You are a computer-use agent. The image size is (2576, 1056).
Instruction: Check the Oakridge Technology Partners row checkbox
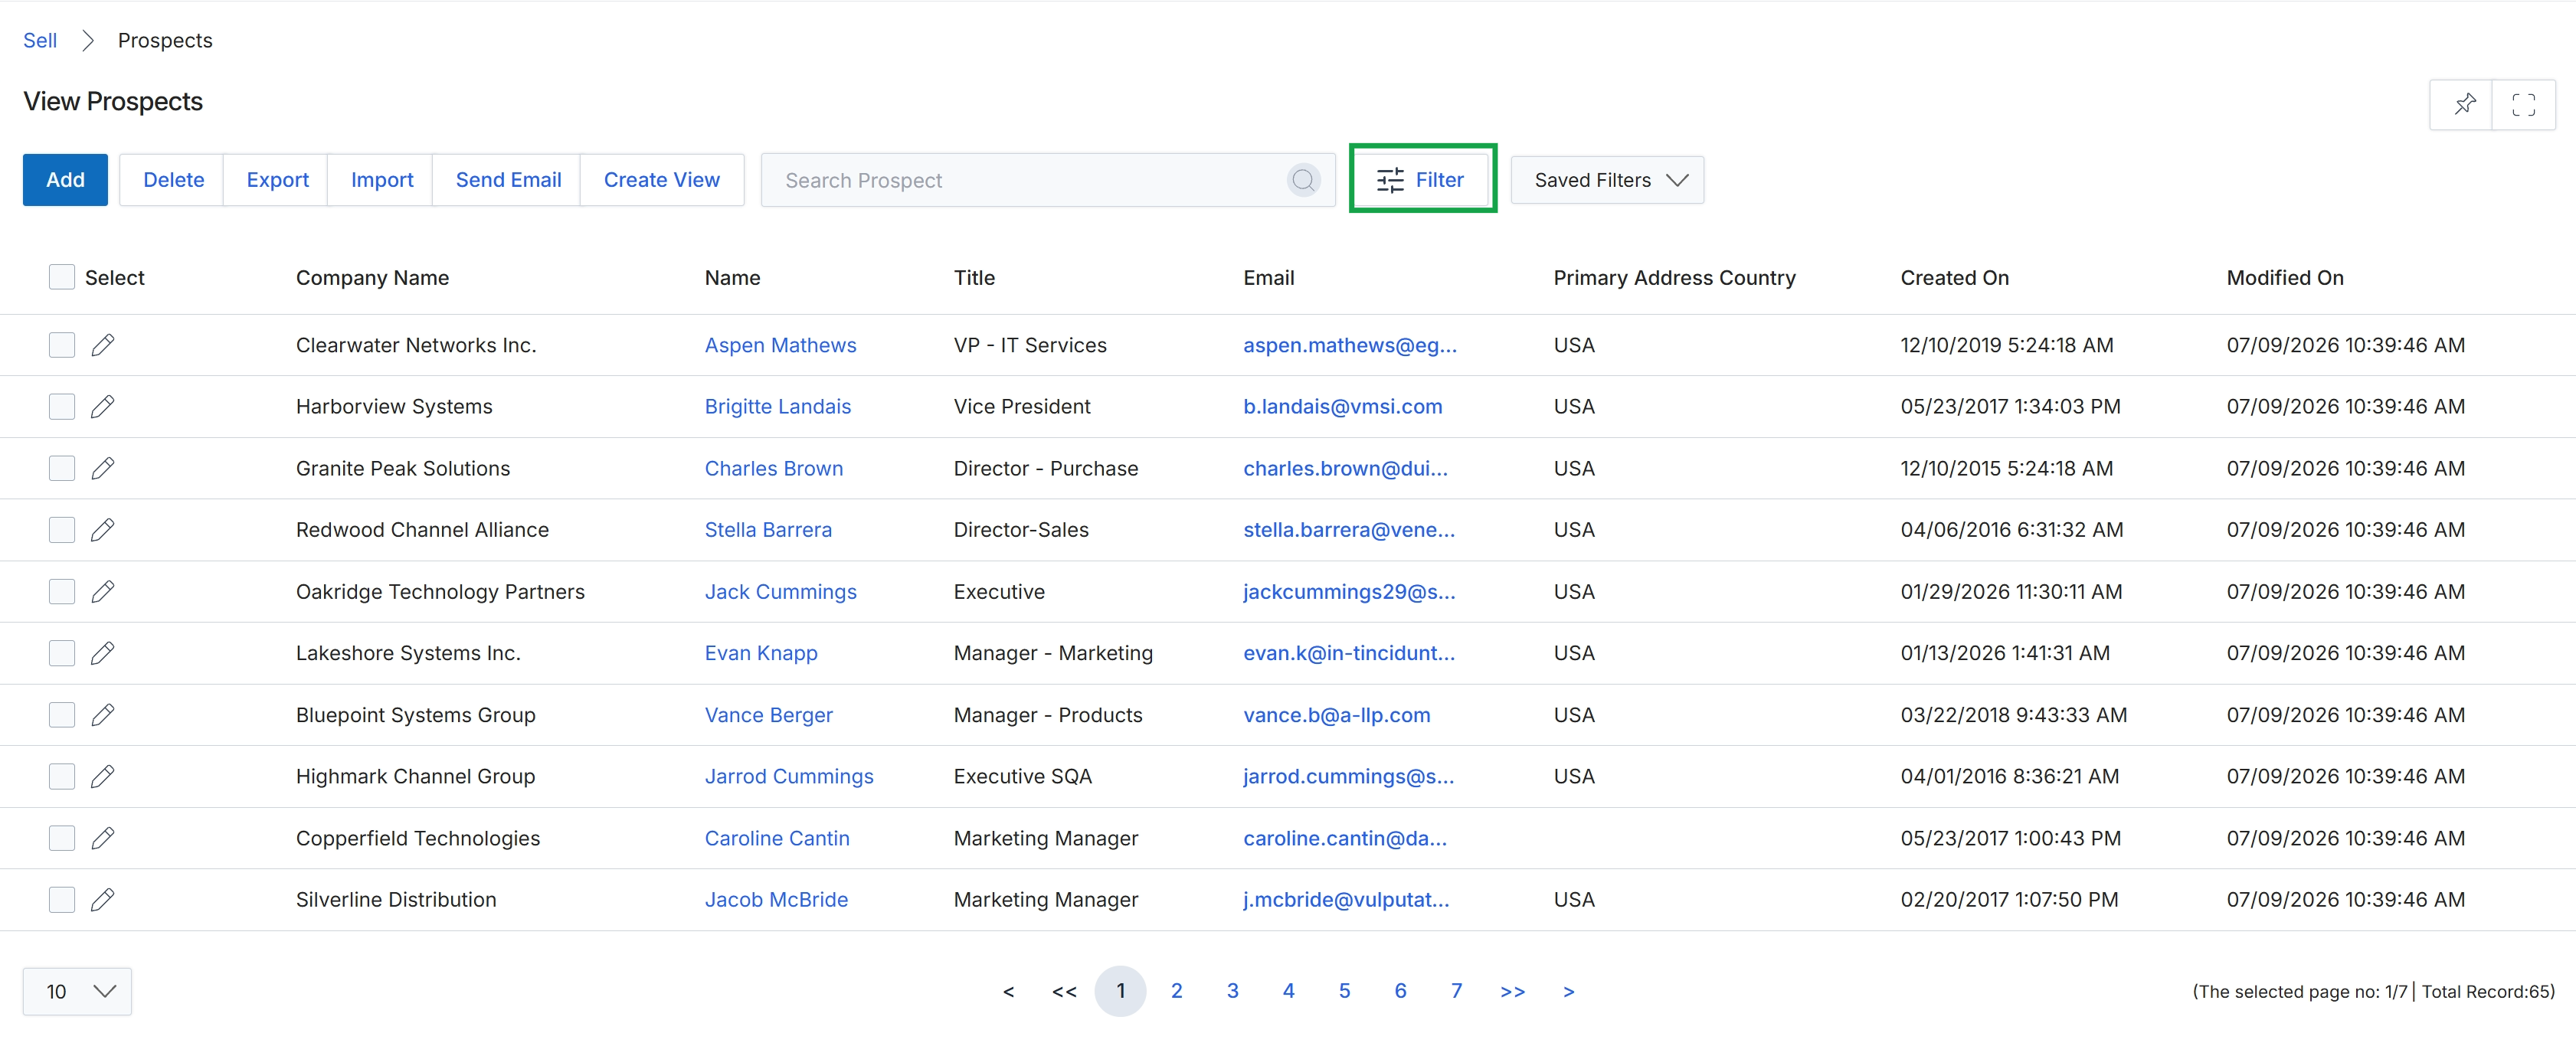[62, 592]
